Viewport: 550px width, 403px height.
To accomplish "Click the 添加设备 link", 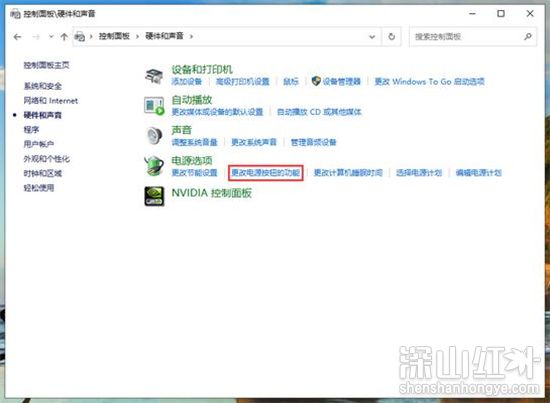I will [187, 81].
